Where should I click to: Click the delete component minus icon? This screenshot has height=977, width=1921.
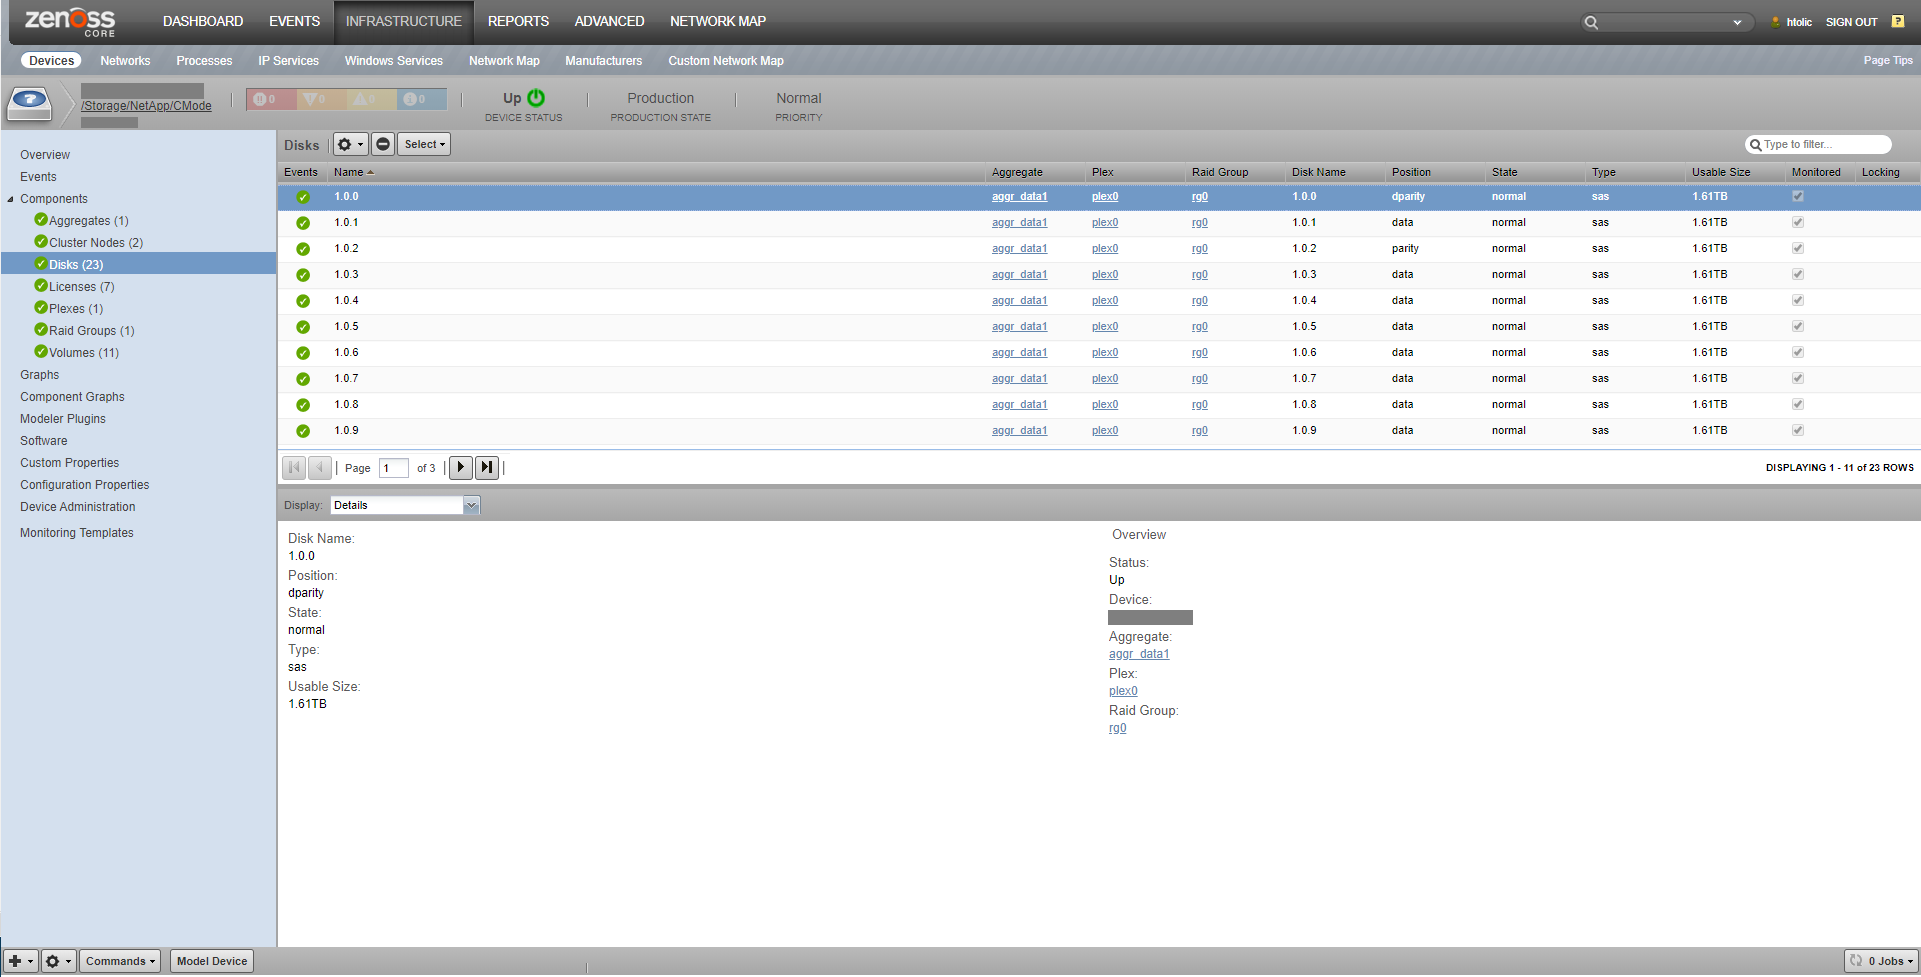[x=383, y=144]
